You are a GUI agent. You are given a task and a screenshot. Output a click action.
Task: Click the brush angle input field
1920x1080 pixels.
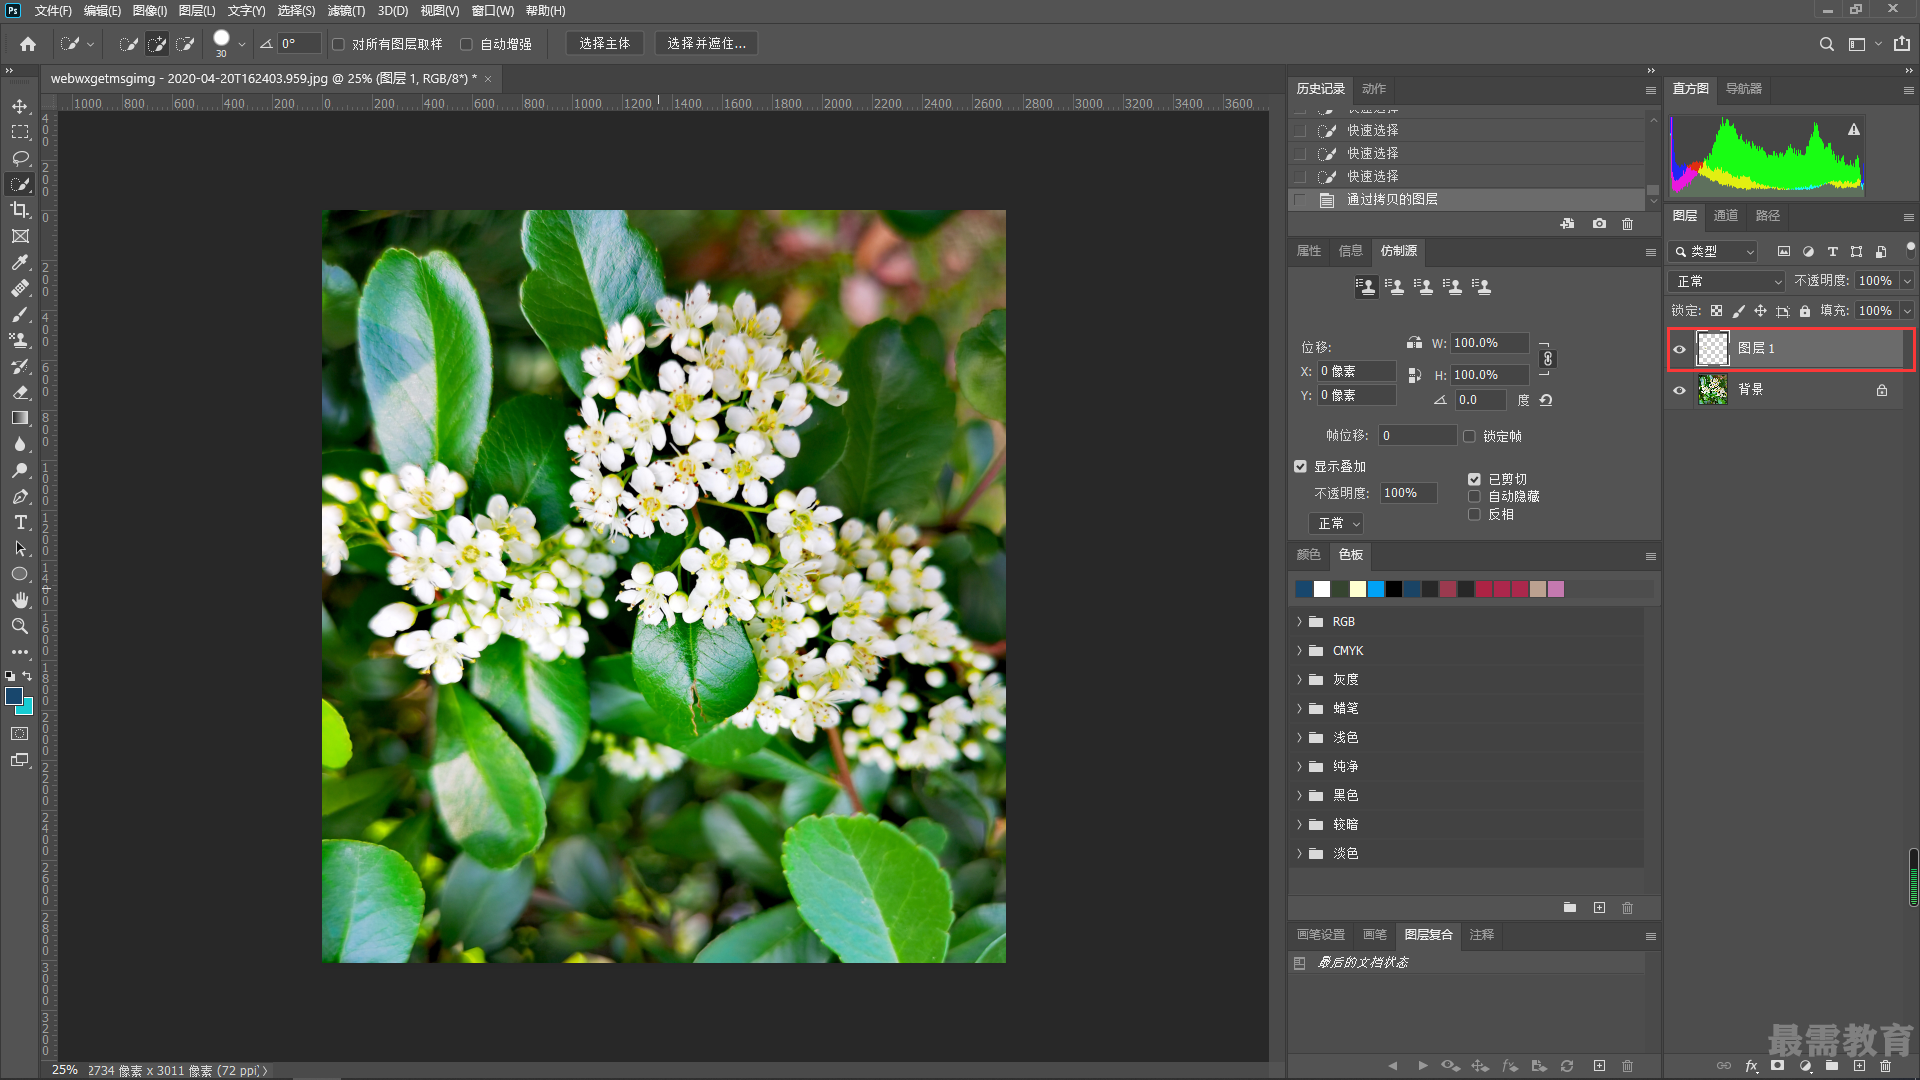point(300,44)
